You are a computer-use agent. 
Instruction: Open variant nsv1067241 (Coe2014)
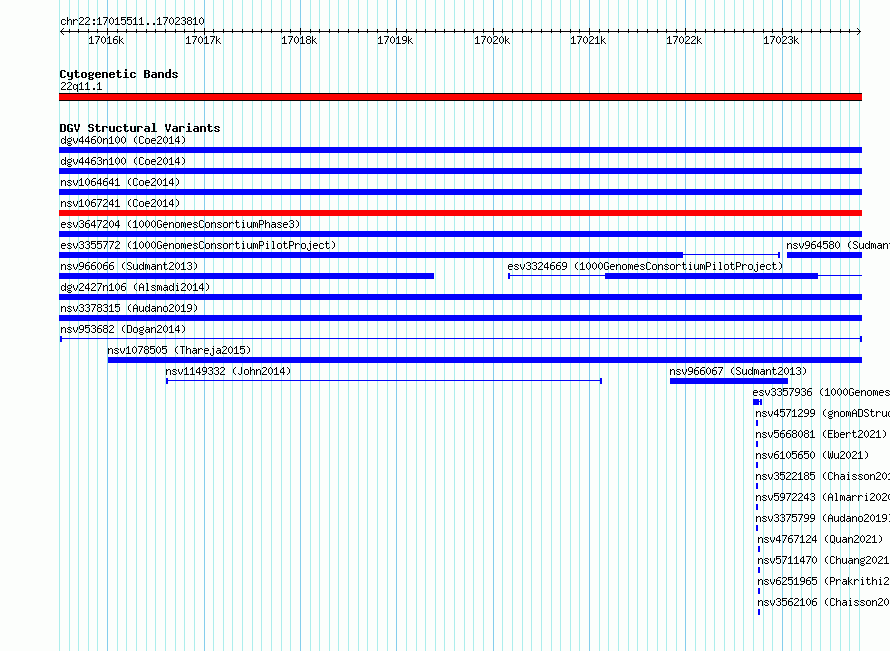tap(120, 203)
